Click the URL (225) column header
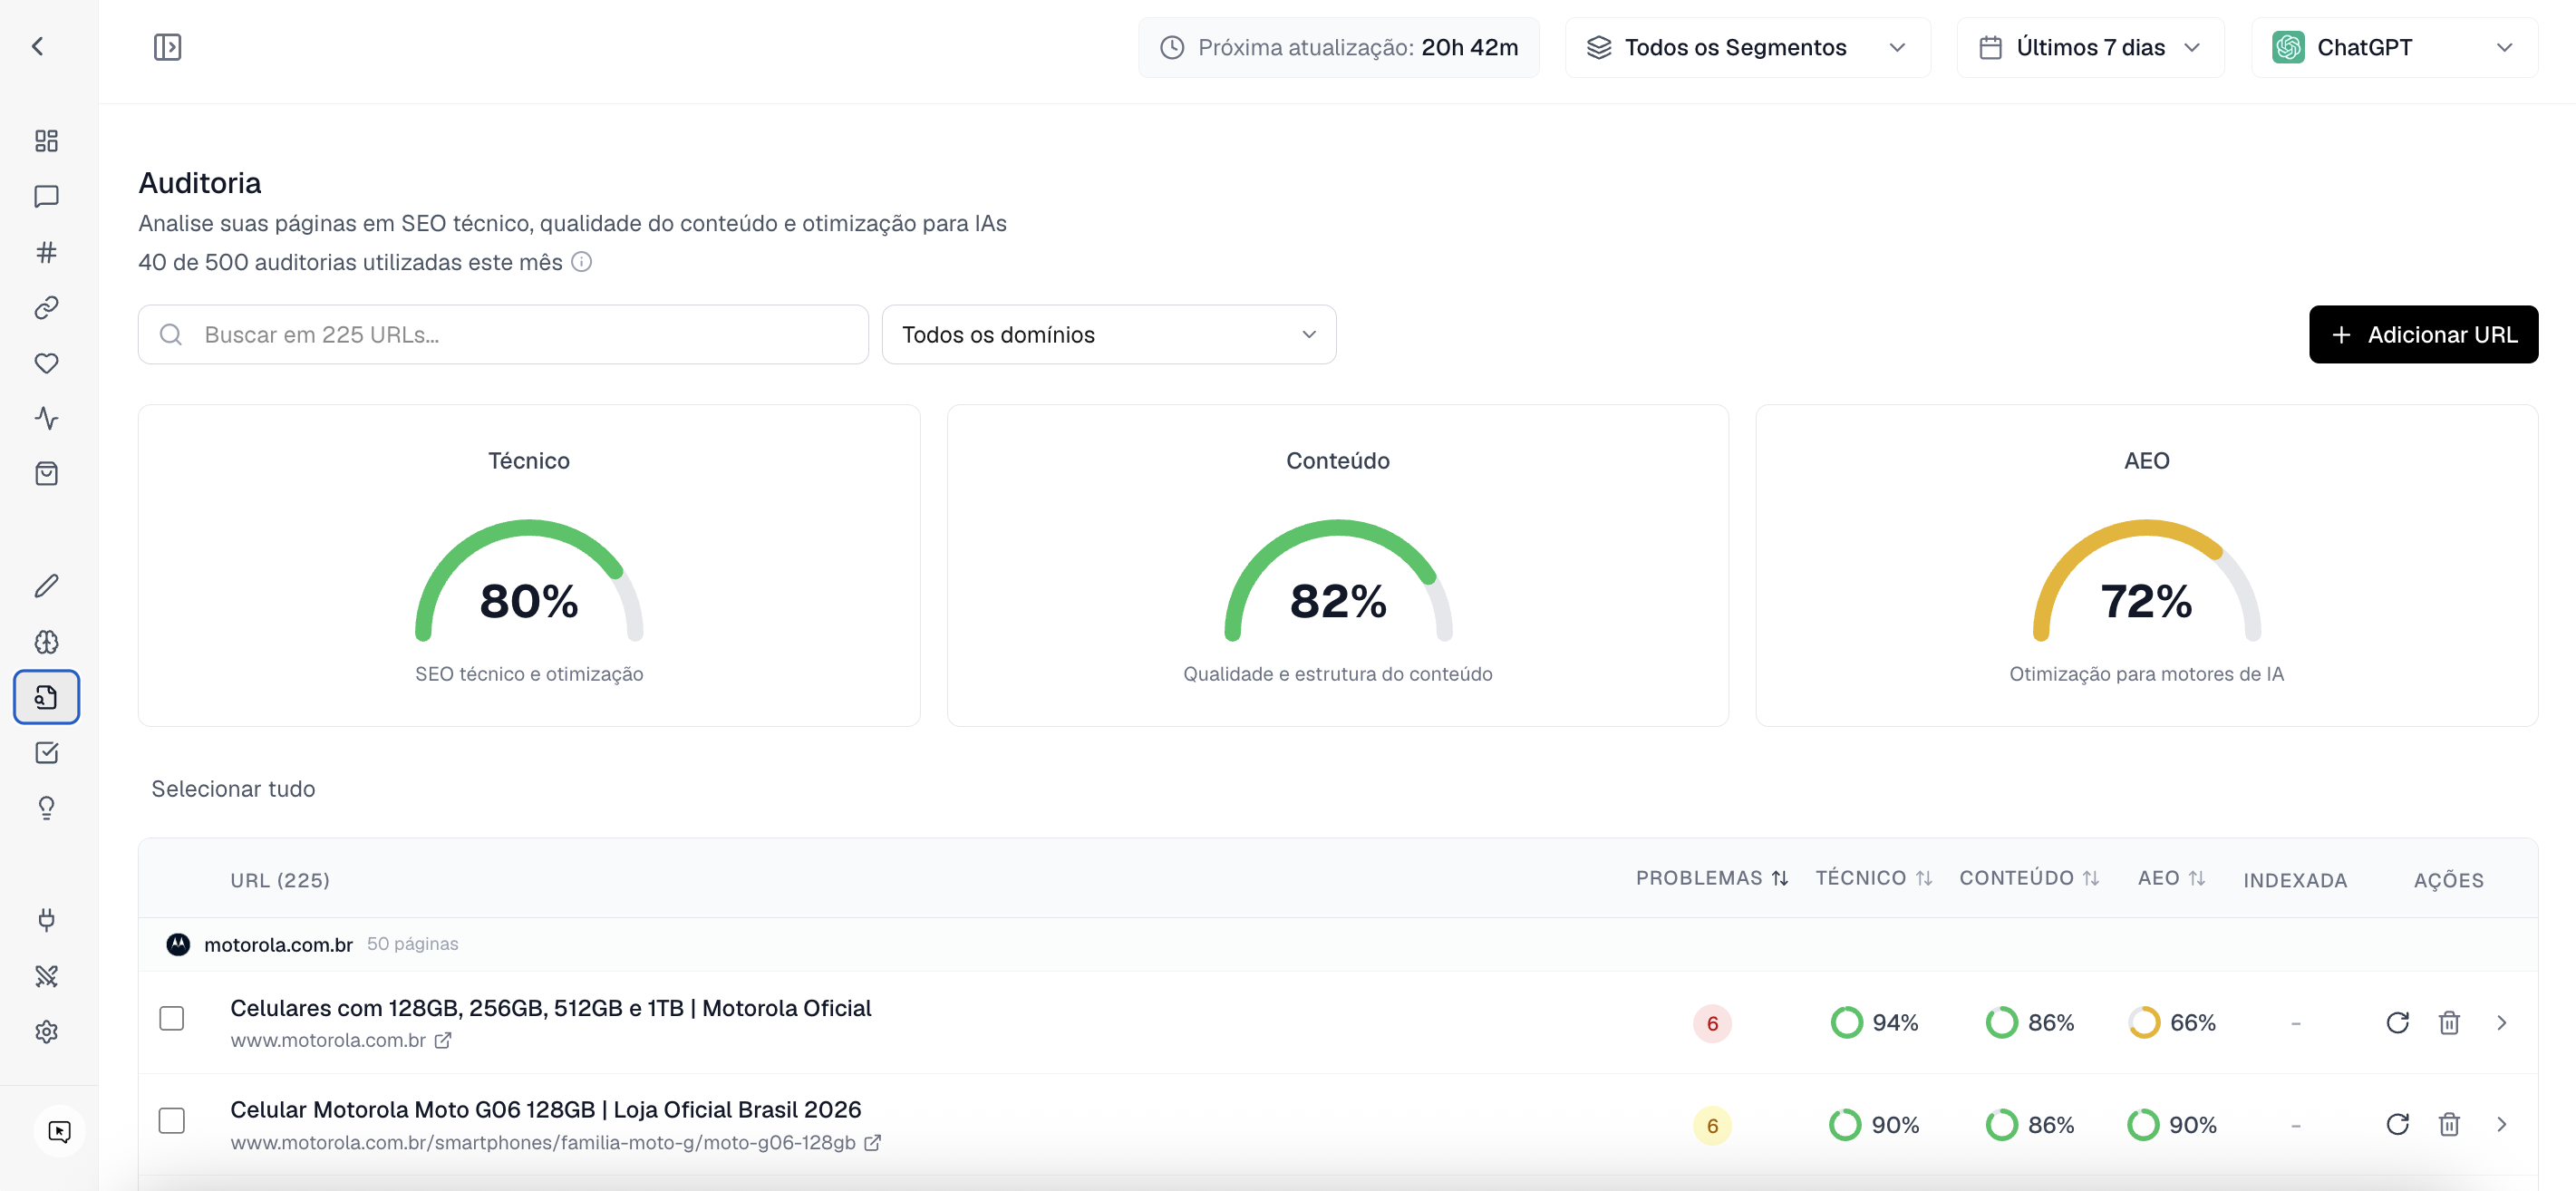The height and width of the screenshot is (1191, 2576). tap(280, 881)
